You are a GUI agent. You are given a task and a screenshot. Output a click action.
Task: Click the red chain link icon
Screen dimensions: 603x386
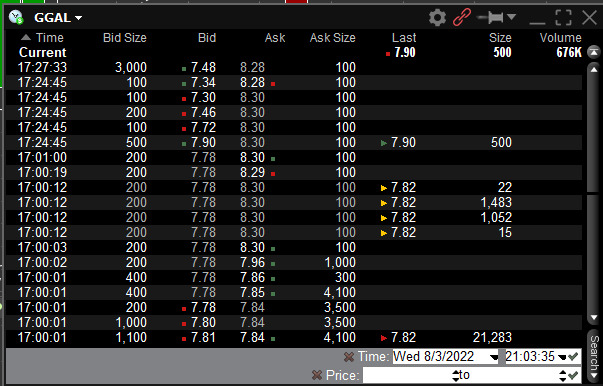(462, 17)
